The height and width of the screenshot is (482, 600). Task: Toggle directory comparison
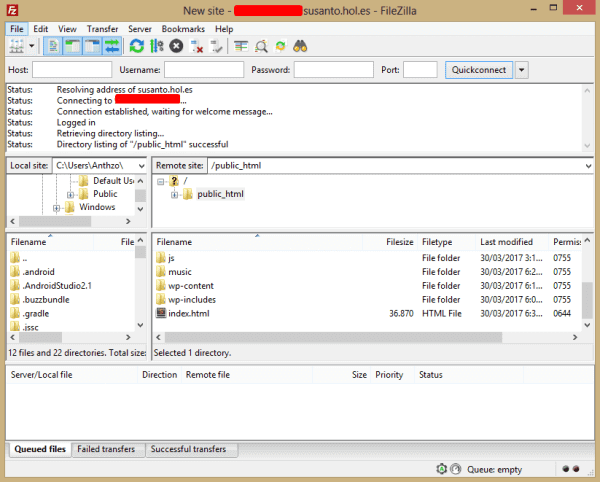261,46
